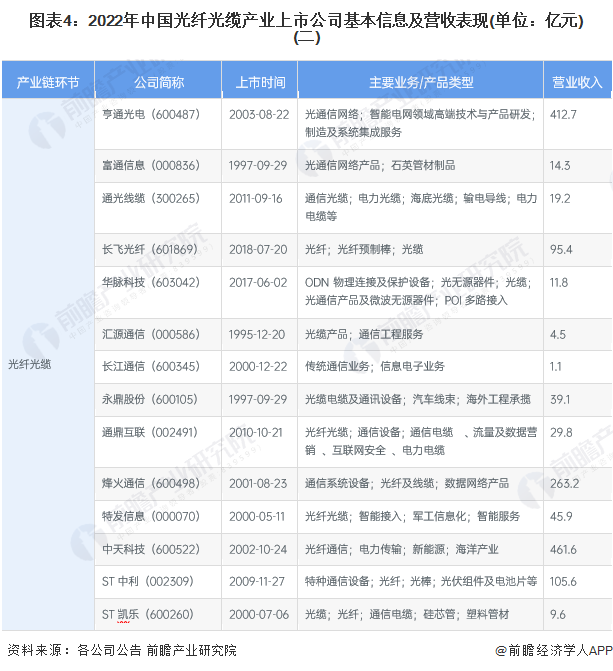Click the 公司简称 column header
Image resolution: width=613 pixels, height=671 pixels.
tap(159, 82)
